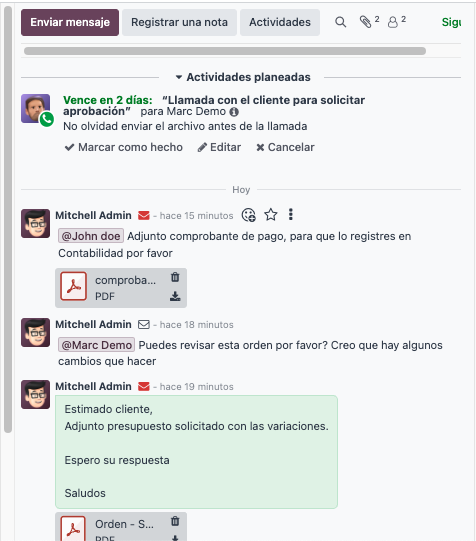
Task: Open the chatter search magnifier icon
Action: [340, 22]
